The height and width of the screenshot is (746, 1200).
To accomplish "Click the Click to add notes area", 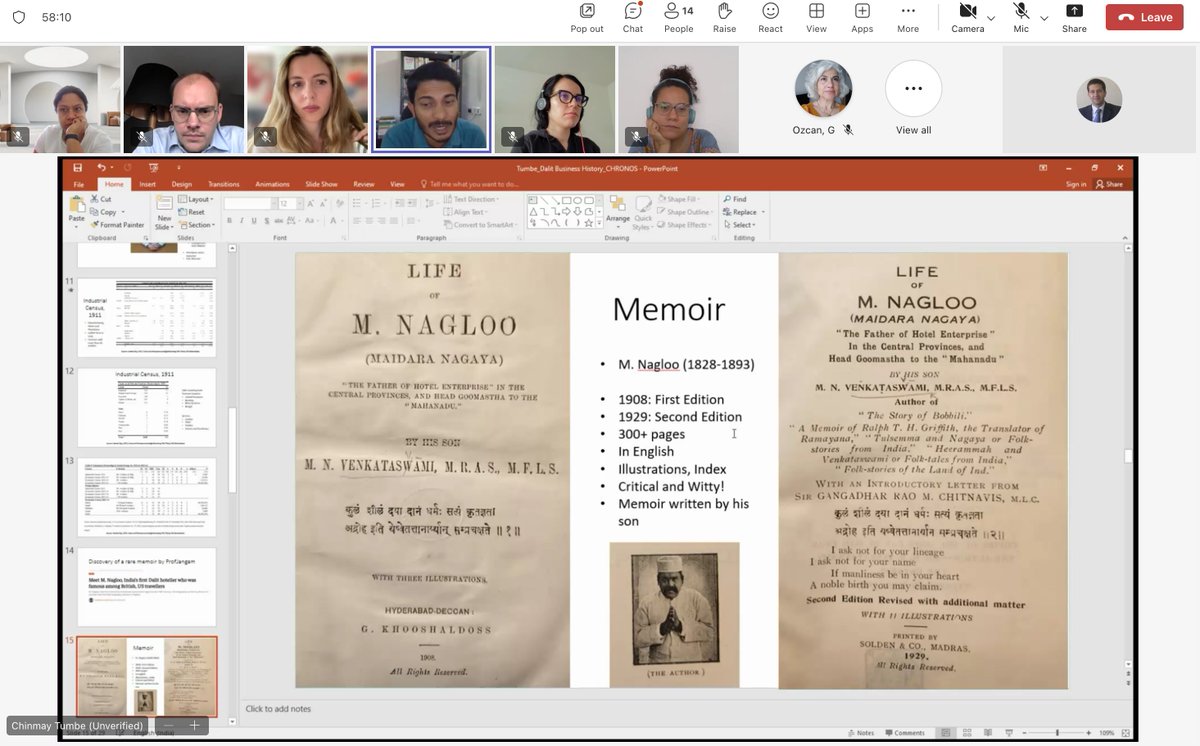I will coord(278,709).
